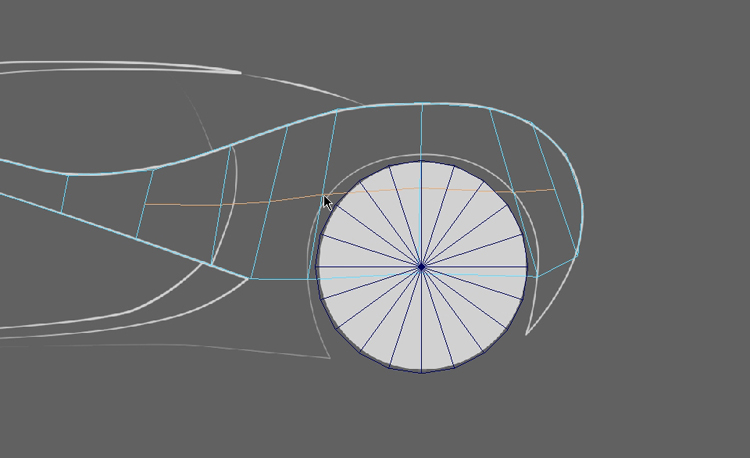Screen dimensions: 750x458
Task: Select the leftmost vertex on the wheel rim
Action: (x=316, y=267)
